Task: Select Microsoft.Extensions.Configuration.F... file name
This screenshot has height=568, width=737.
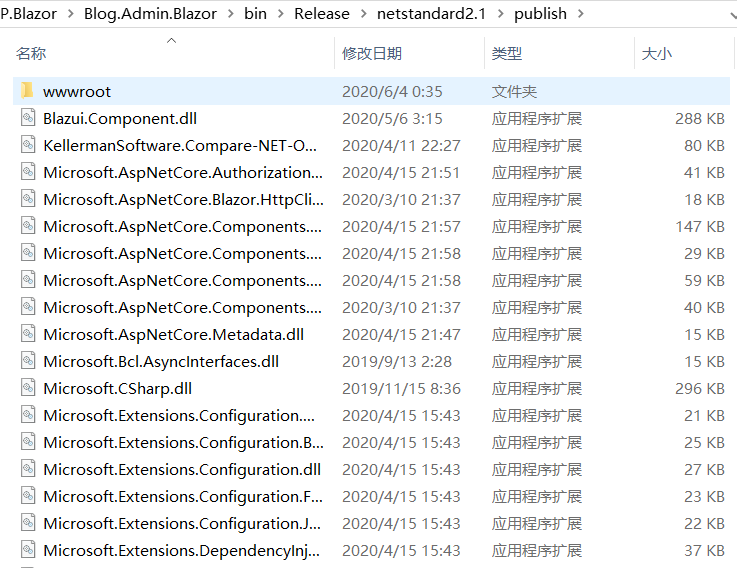Action: pyautogui.click(x=183, y=497)
